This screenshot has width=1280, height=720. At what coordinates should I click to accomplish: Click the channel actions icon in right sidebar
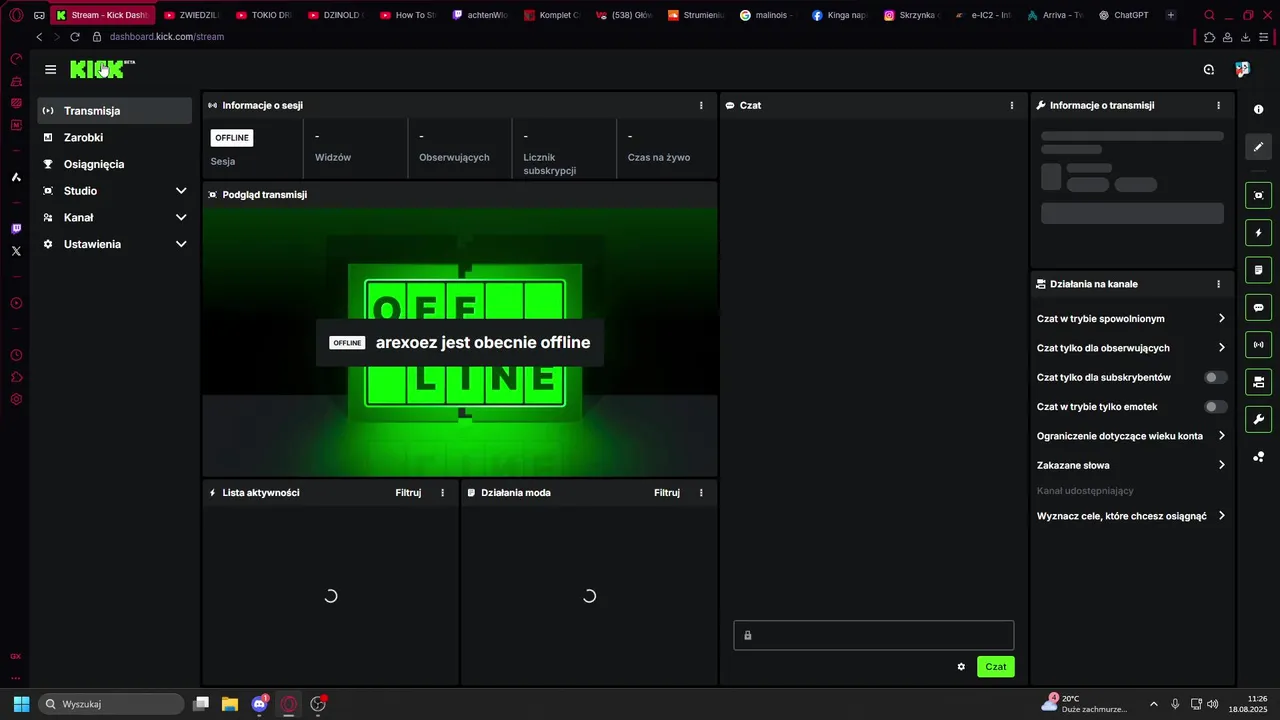coord(1258,382)
